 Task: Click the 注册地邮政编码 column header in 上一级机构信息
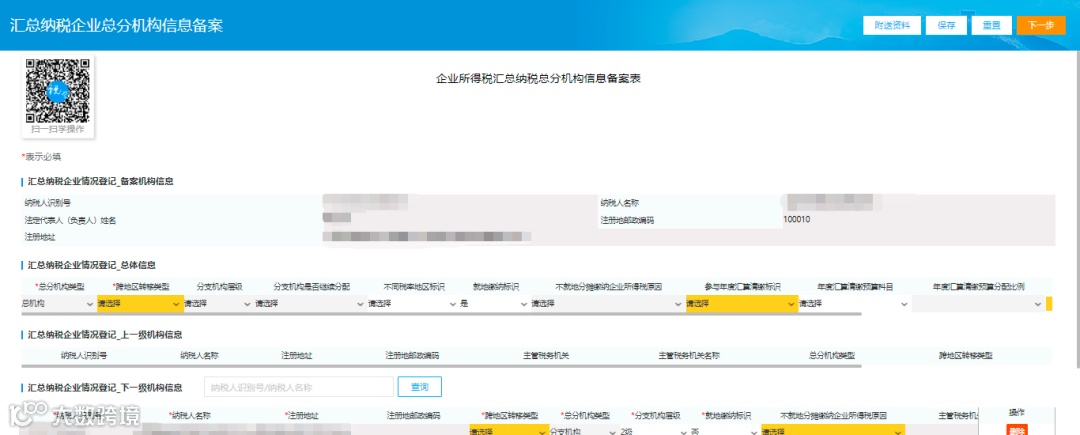click(x=413, y=356)
